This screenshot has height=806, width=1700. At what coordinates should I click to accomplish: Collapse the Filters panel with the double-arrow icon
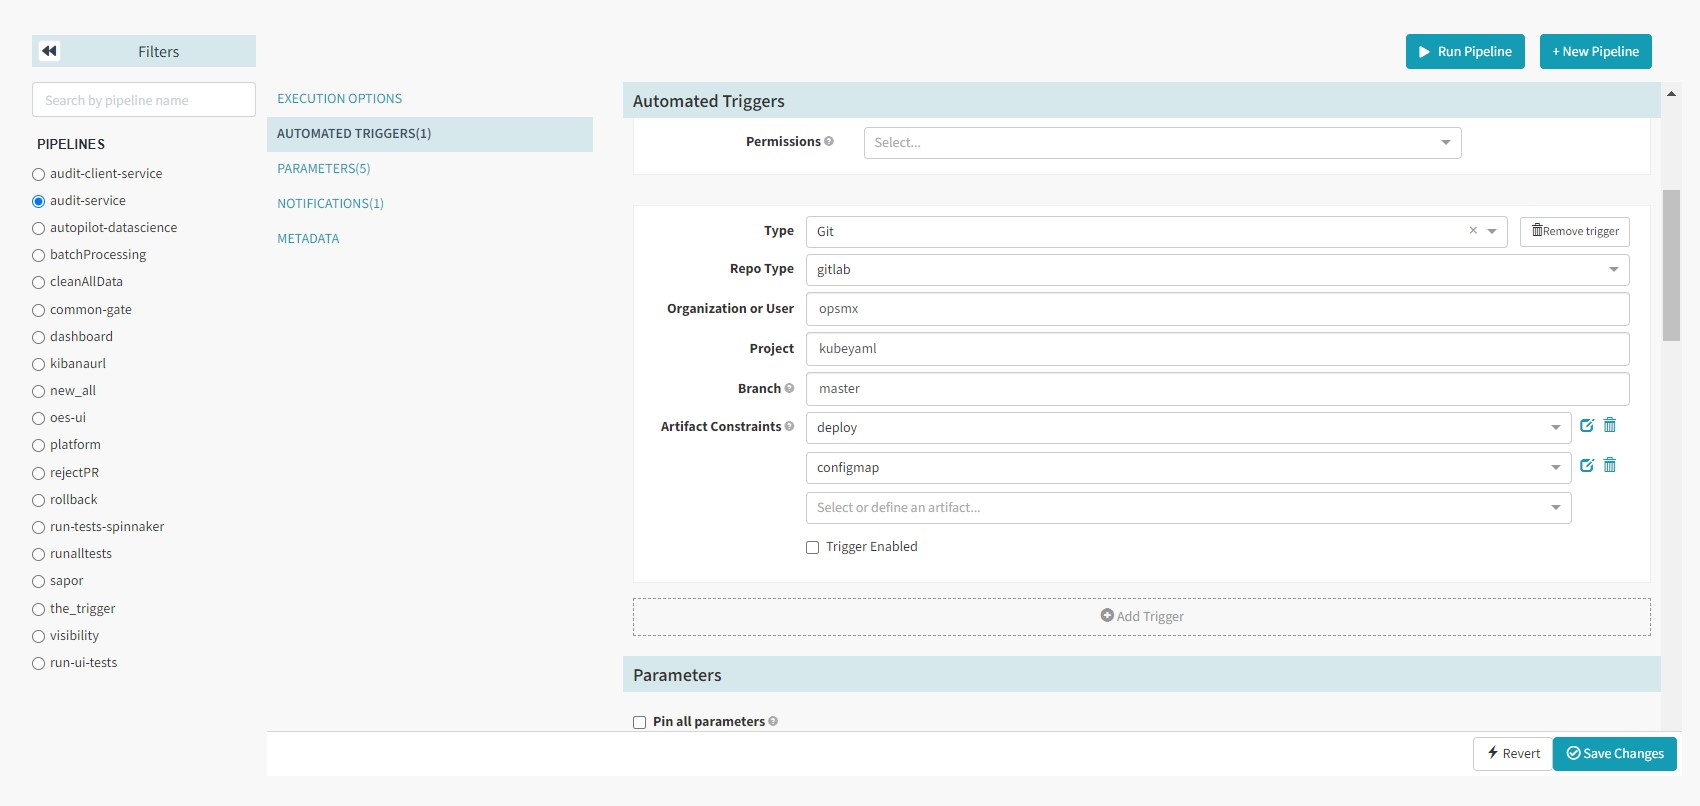49,51
